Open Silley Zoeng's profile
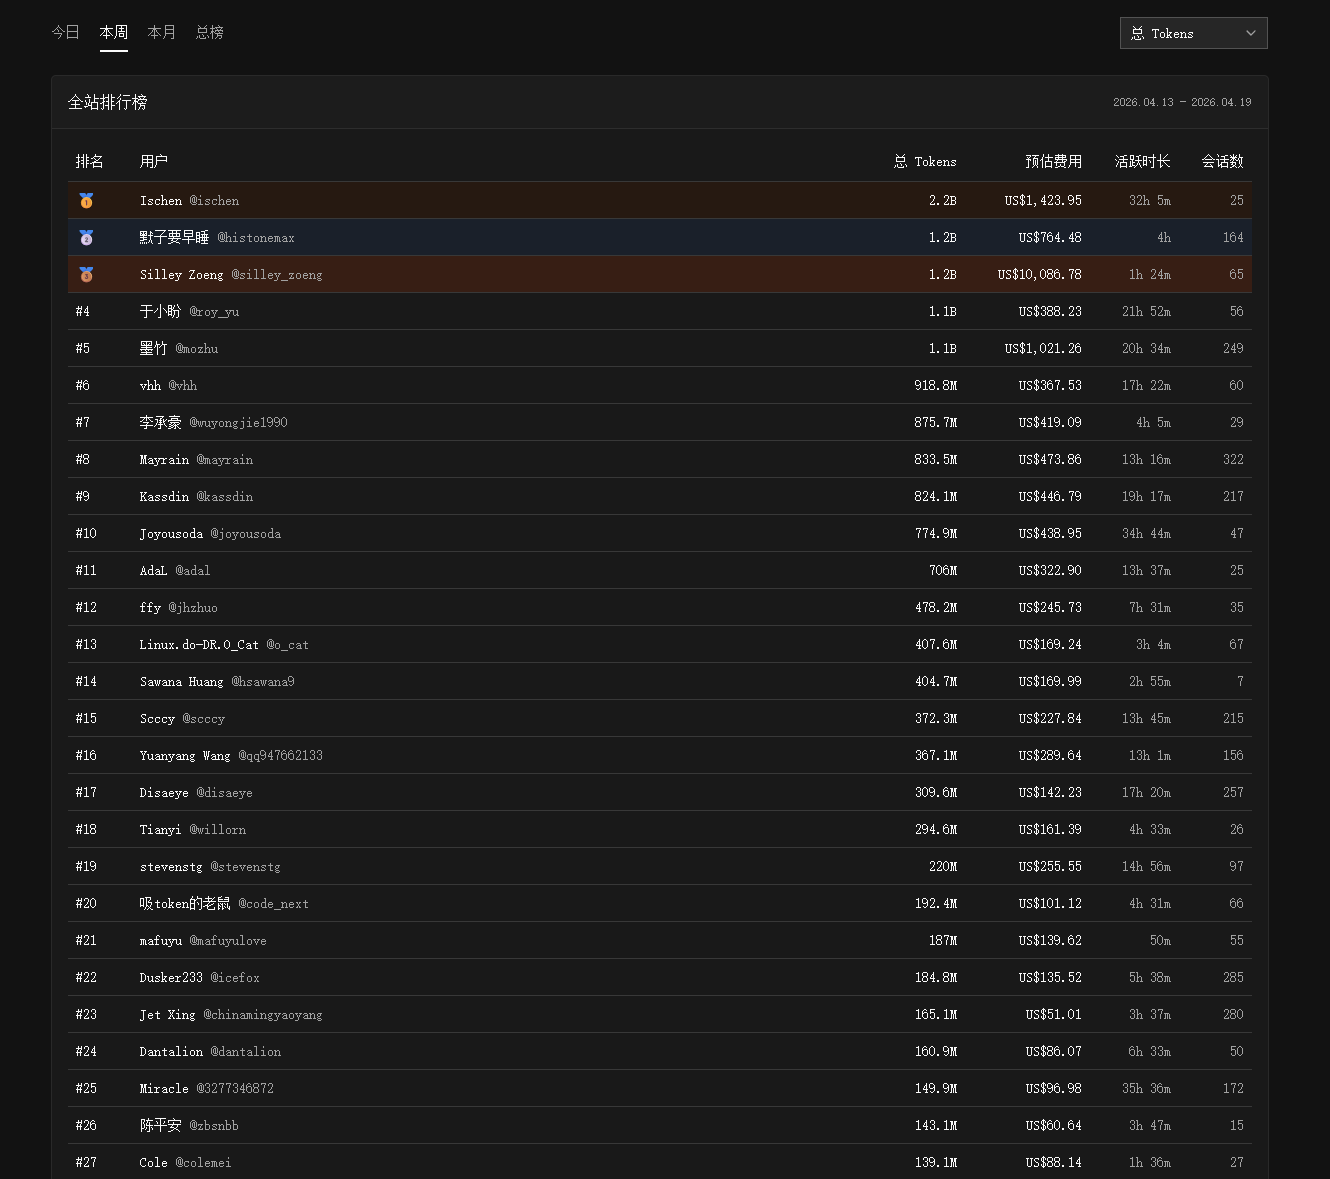This screenshot has height=1179, width=1330. [231, 275]
